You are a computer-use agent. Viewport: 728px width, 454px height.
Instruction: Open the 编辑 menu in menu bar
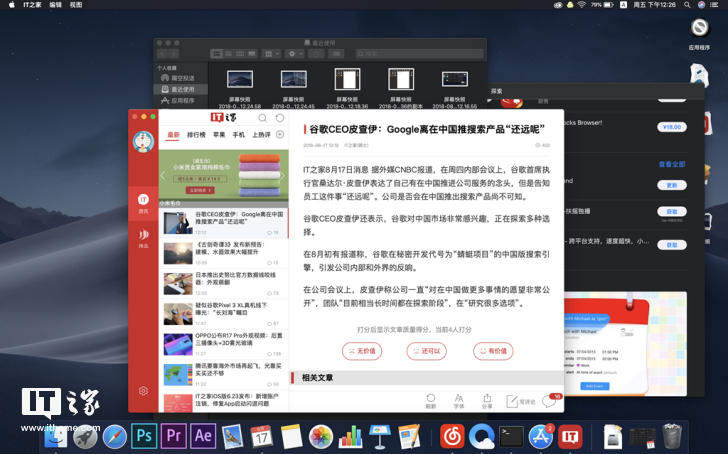tap(55, 5)
